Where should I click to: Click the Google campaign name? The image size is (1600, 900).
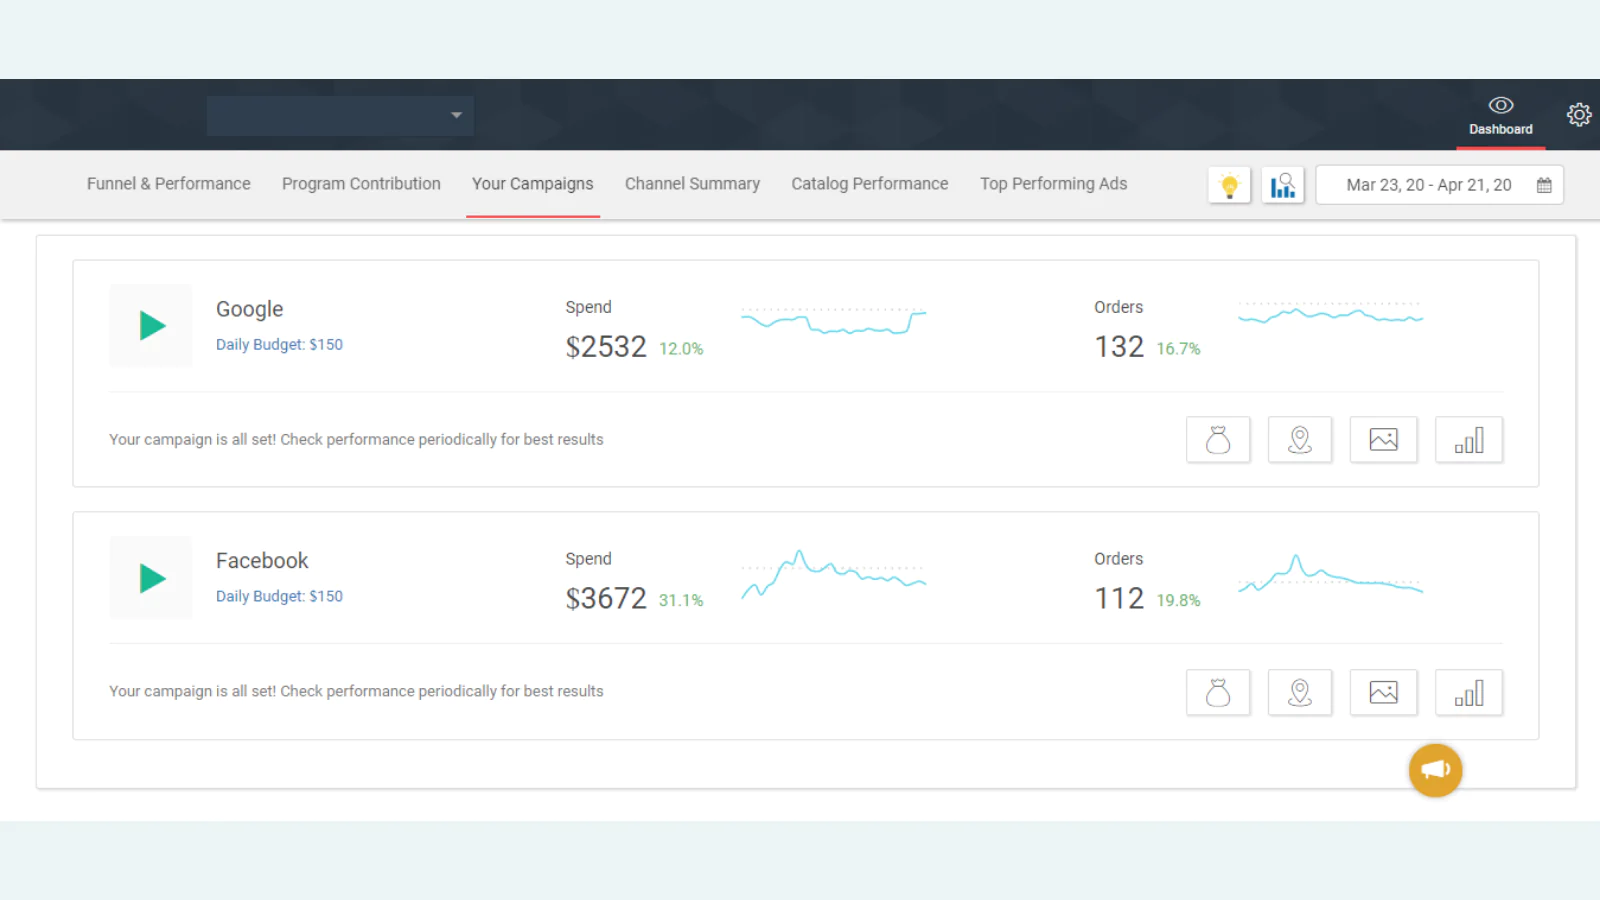tap(250, 309)
